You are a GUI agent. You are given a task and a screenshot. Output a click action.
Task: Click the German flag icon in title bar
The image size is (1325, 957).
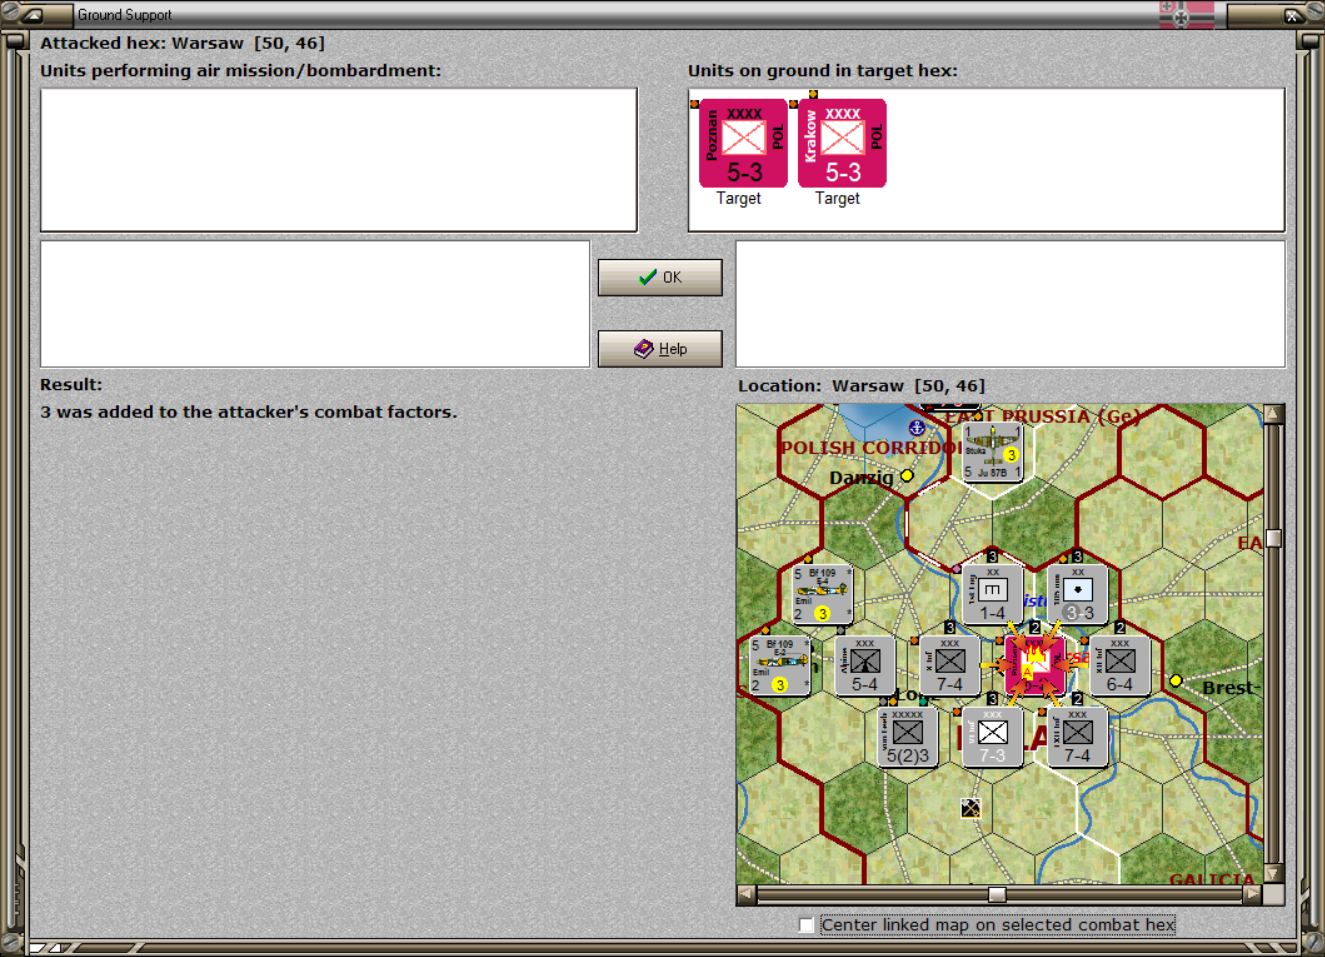pos(1187,14)
